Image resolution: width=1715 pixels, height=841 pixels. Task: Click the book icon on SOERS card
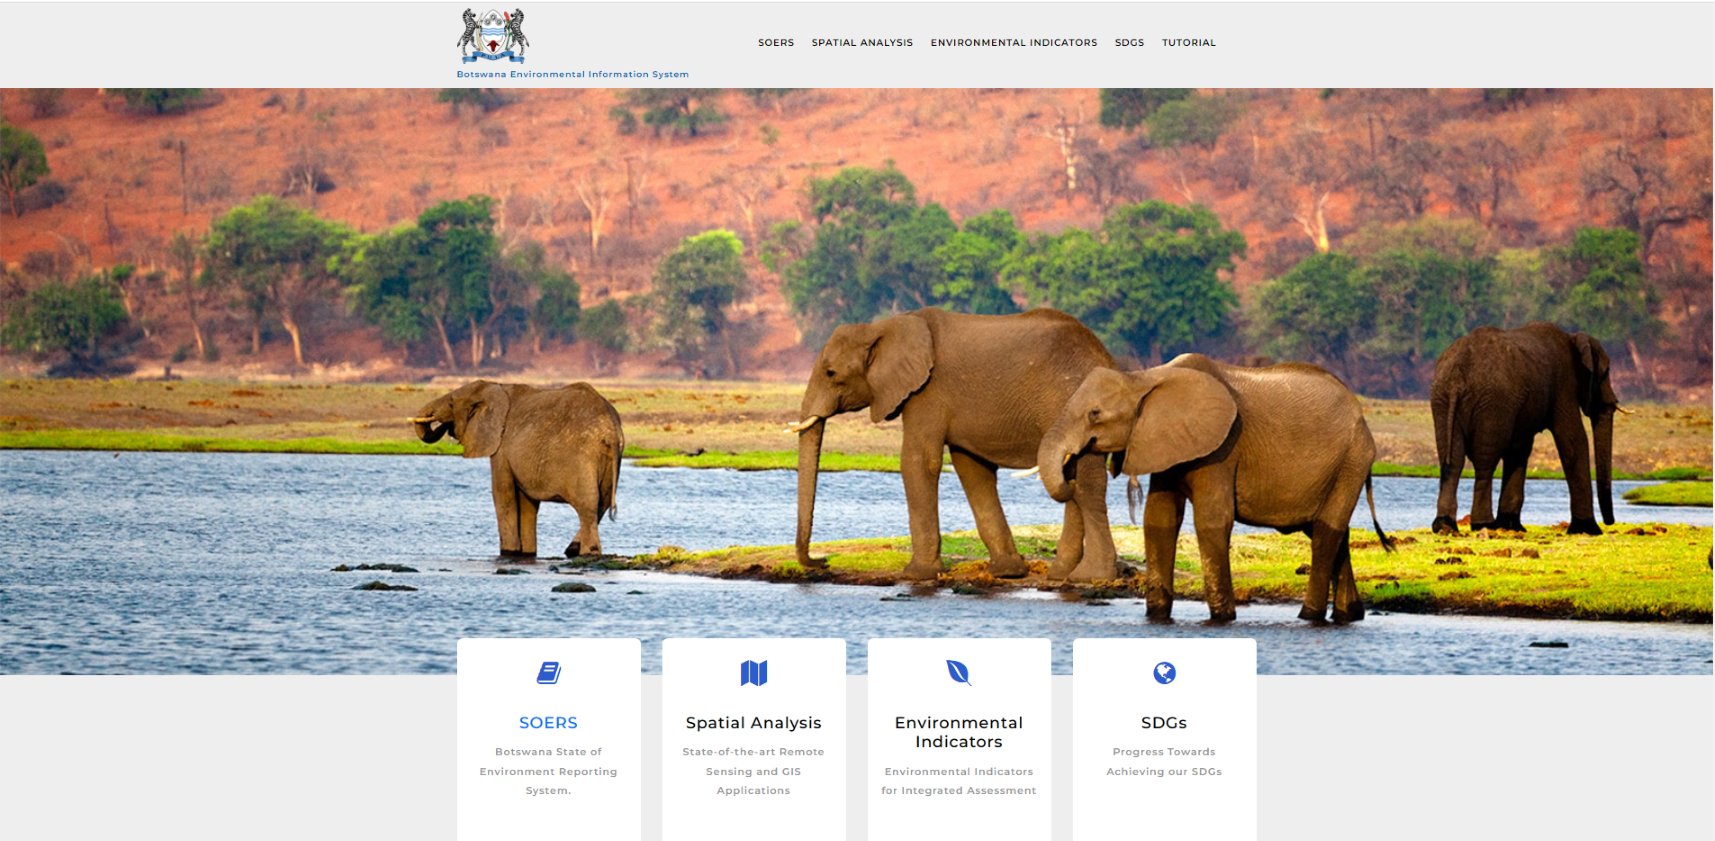click(x=548, y=673)
